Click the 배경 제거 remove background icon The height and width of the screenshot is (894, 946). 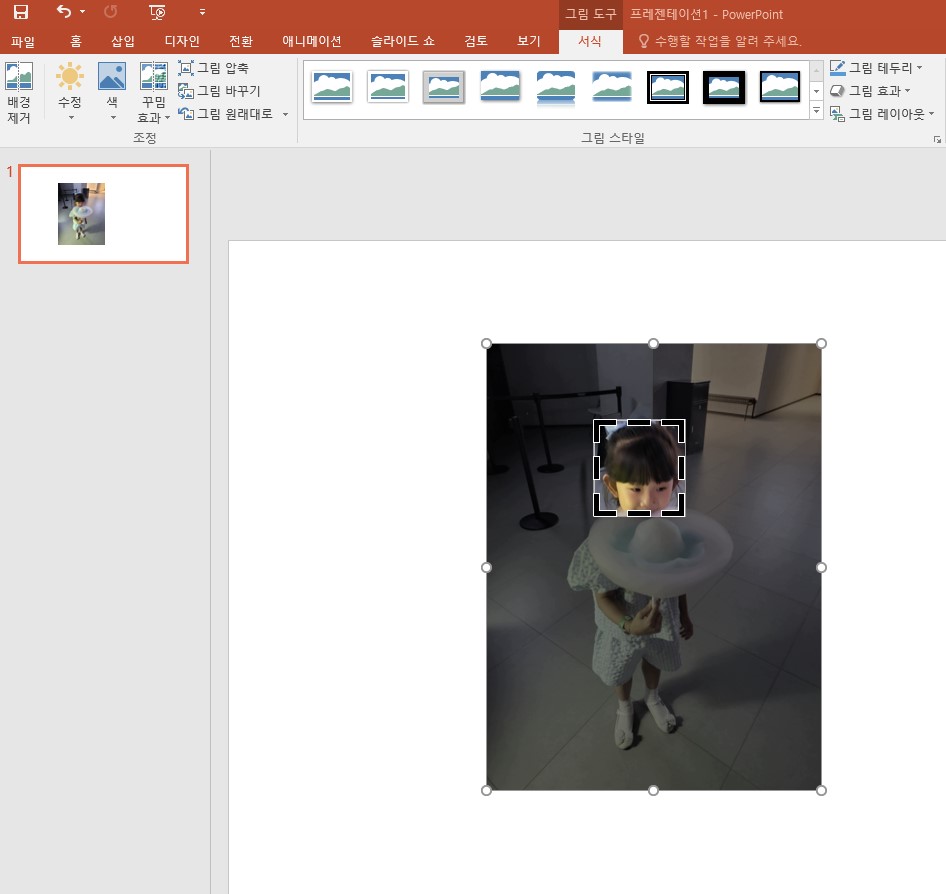pyautogui.click(x=19, y=92)
